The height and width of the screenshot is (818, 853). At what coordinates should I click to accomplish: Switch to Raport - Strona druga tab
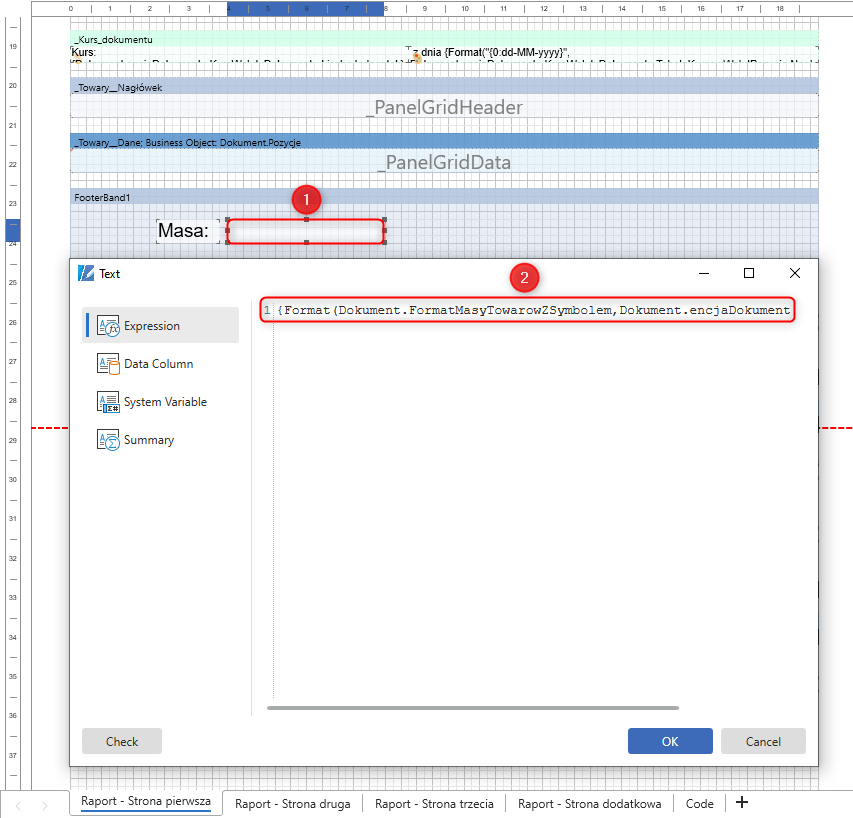(293, 804)
